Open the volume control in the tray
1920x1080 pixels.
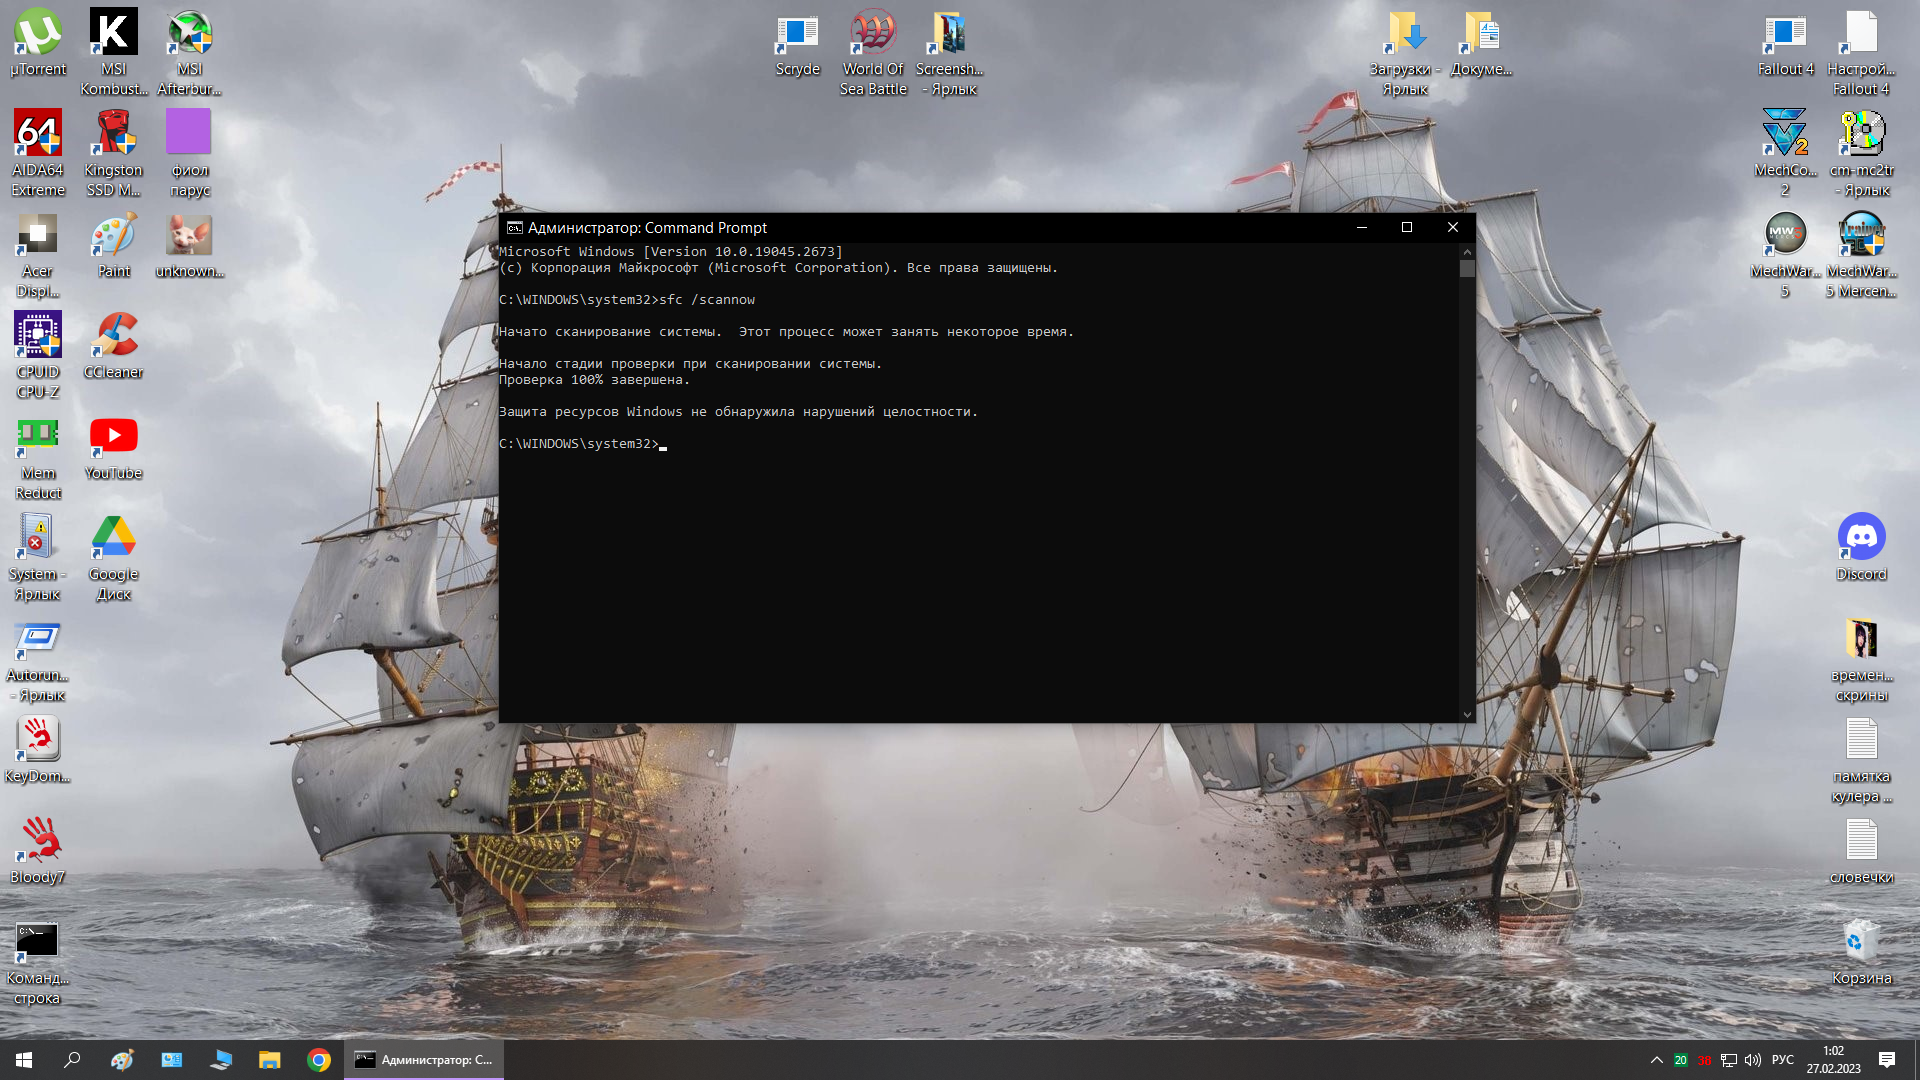pyautogui.click(x=1752, y=1060)
